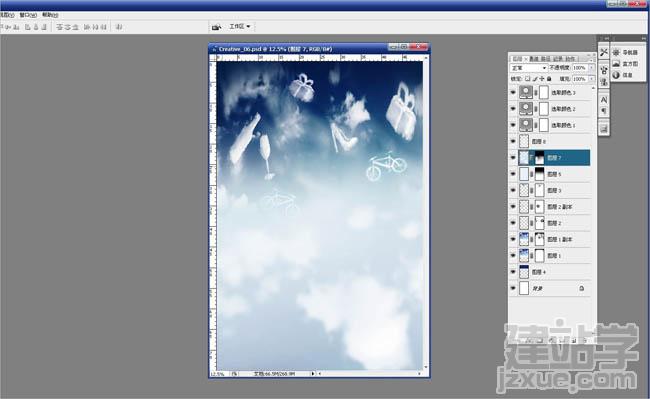This screenshot has height=399, width=650.
Task: Open the 帮助 (Help) menu
Action: (50, 15)
